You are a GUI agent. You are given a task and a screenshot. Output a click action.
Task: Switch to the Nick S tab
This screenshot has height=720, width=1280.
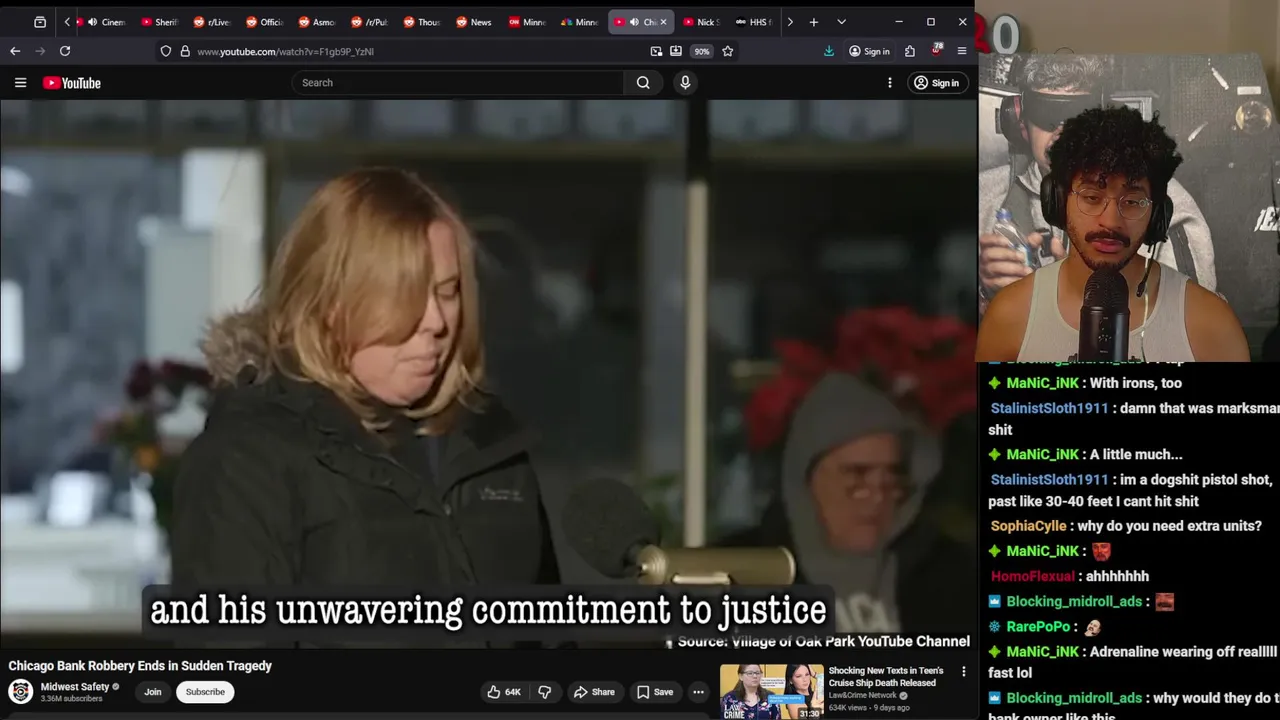(x=702, y=22)
